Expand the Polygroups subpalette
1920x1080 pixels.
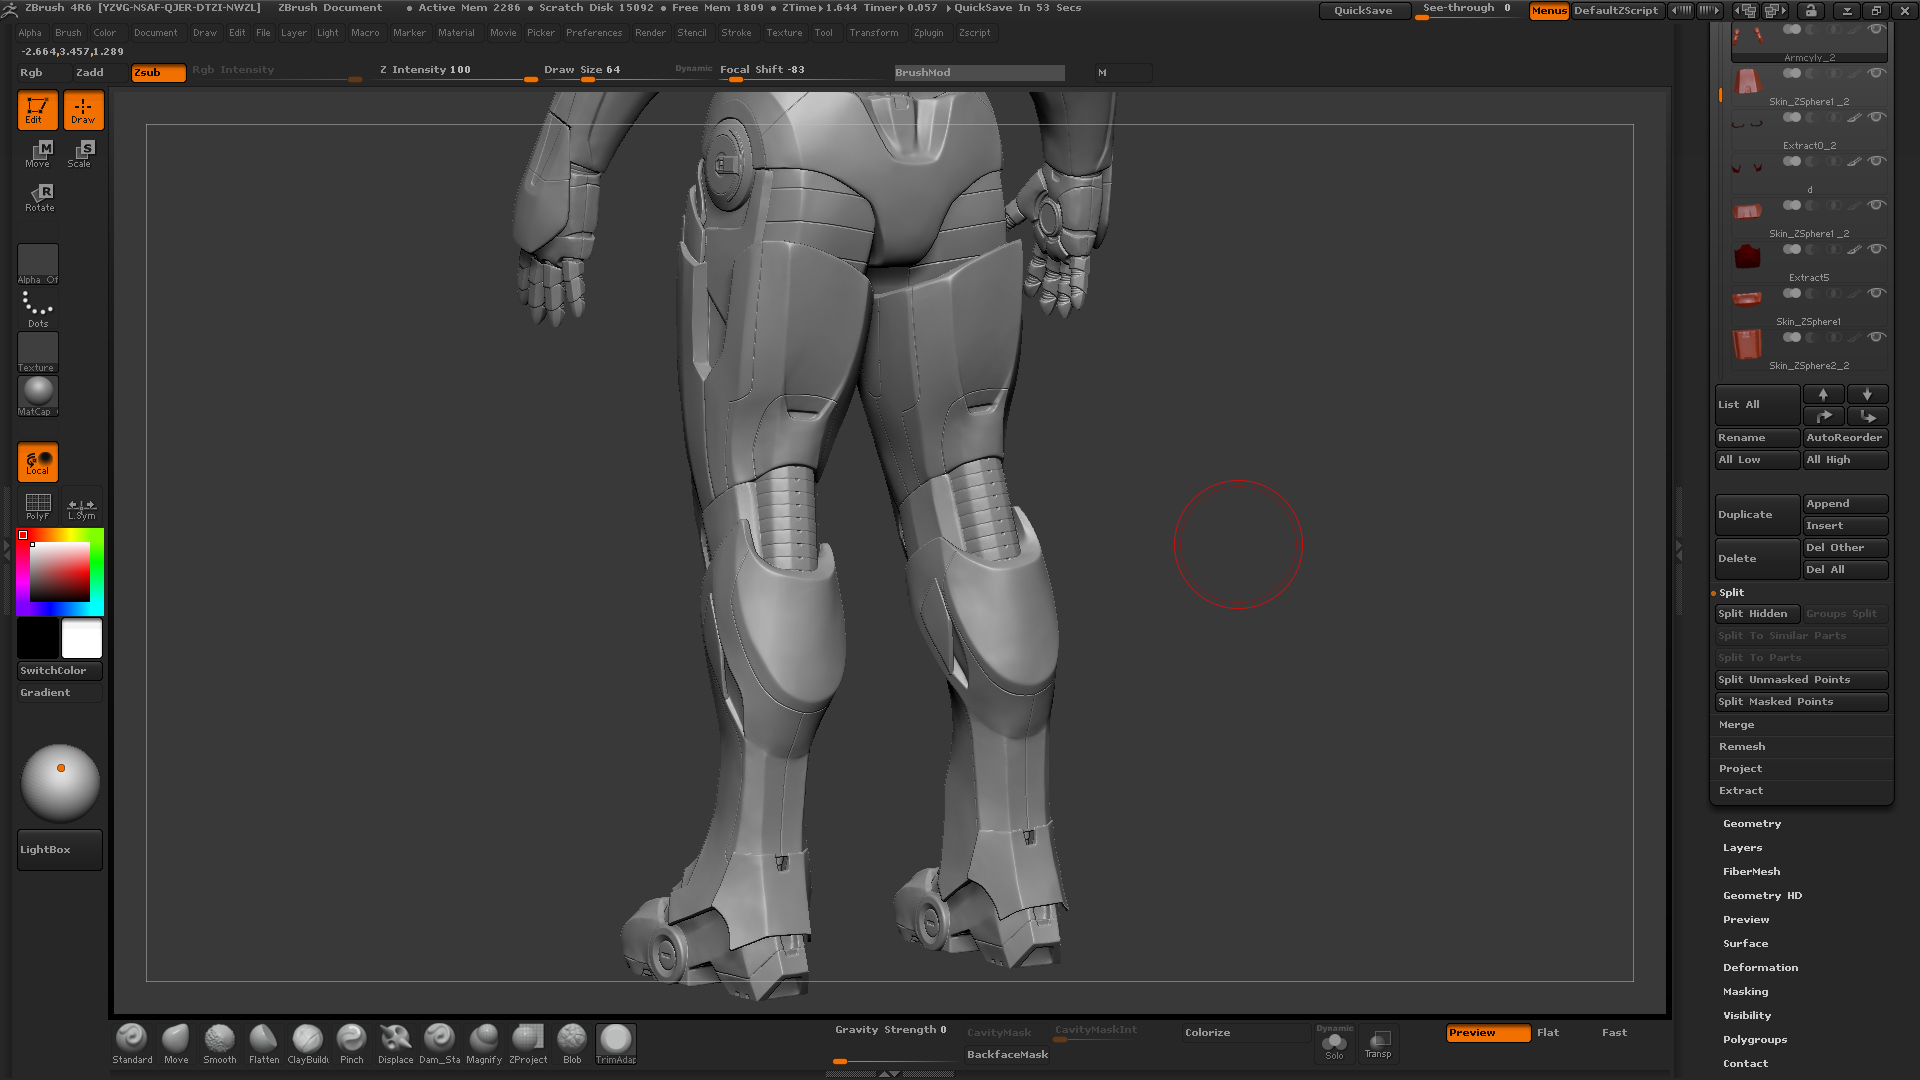(x=1755, y=1040)
